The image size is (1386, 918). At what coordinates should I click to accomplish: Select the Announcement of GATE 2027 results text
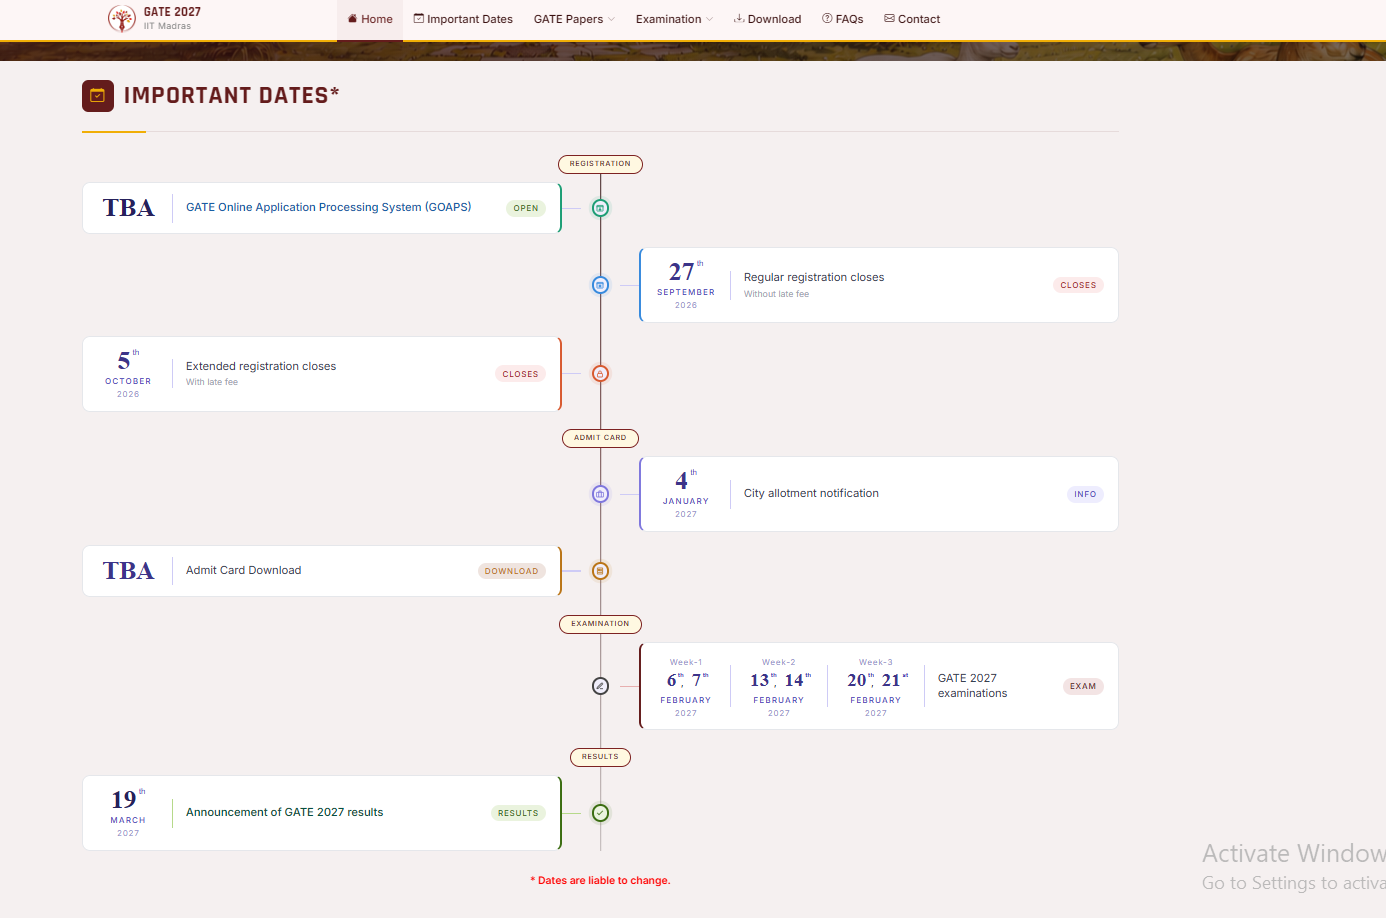tap(284, 812)
